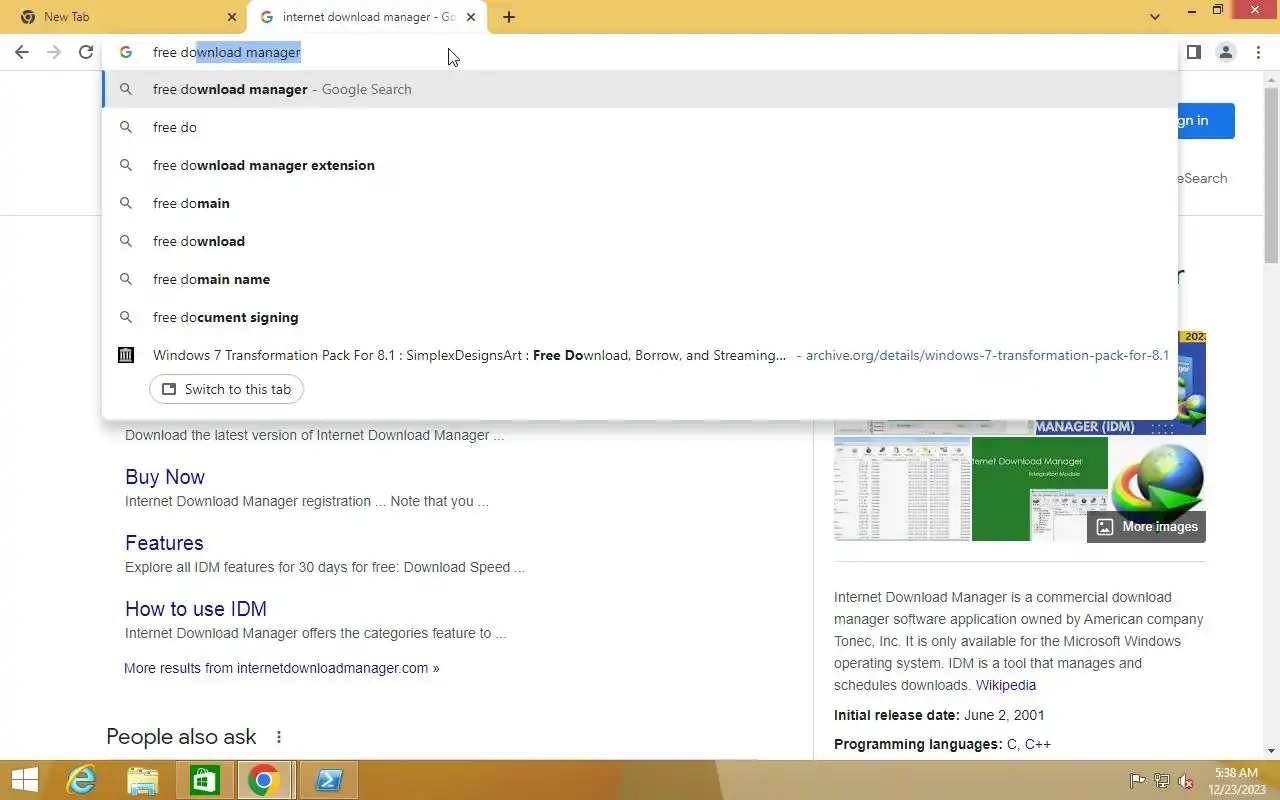Image resolution: width=1280 pixels, height=800 pixels.
Task: Reload the page using the refresh icon
Action: (86, 52)
